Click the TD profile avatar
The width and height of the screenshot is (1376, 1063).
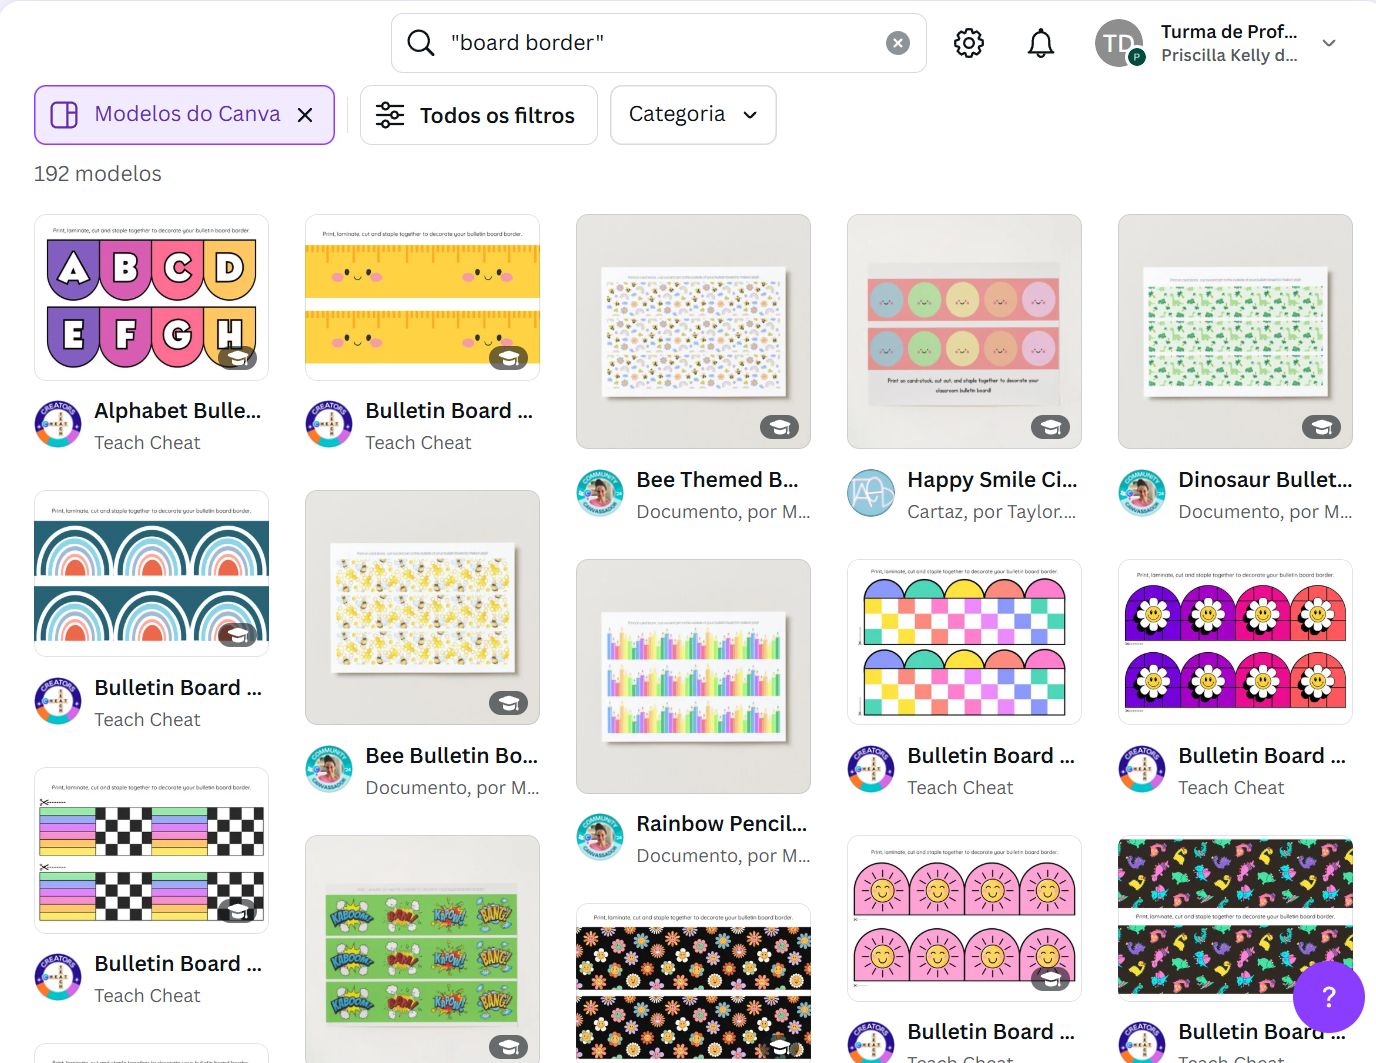coord(1119,43)
